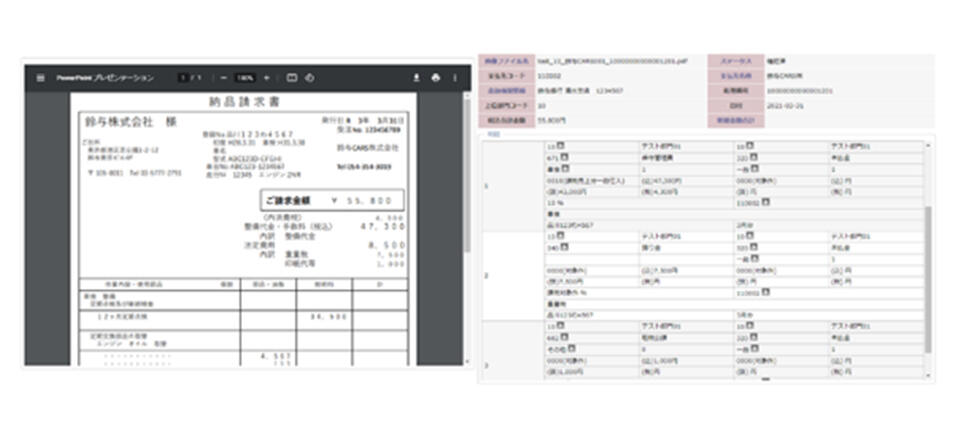This screenshot has width=960, height=440.
Task: Open the PDF viewer more options menu
Action: coord(454,77)
